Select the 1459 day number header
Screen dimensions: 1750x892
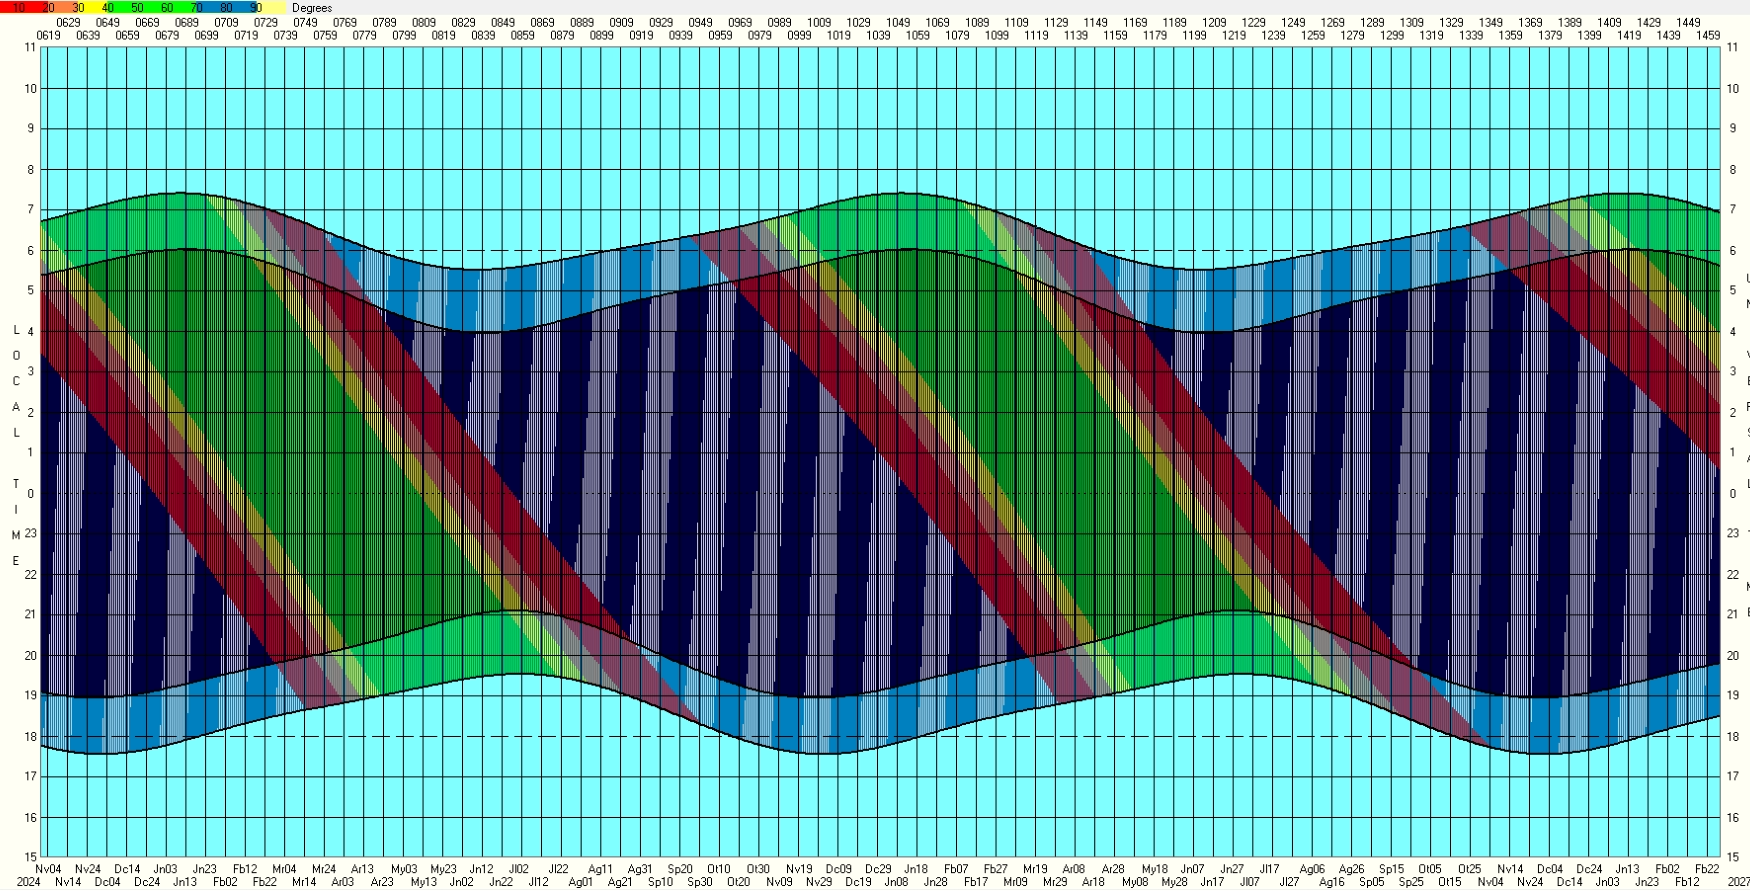pyautogui.click(x=1708, y=35)
